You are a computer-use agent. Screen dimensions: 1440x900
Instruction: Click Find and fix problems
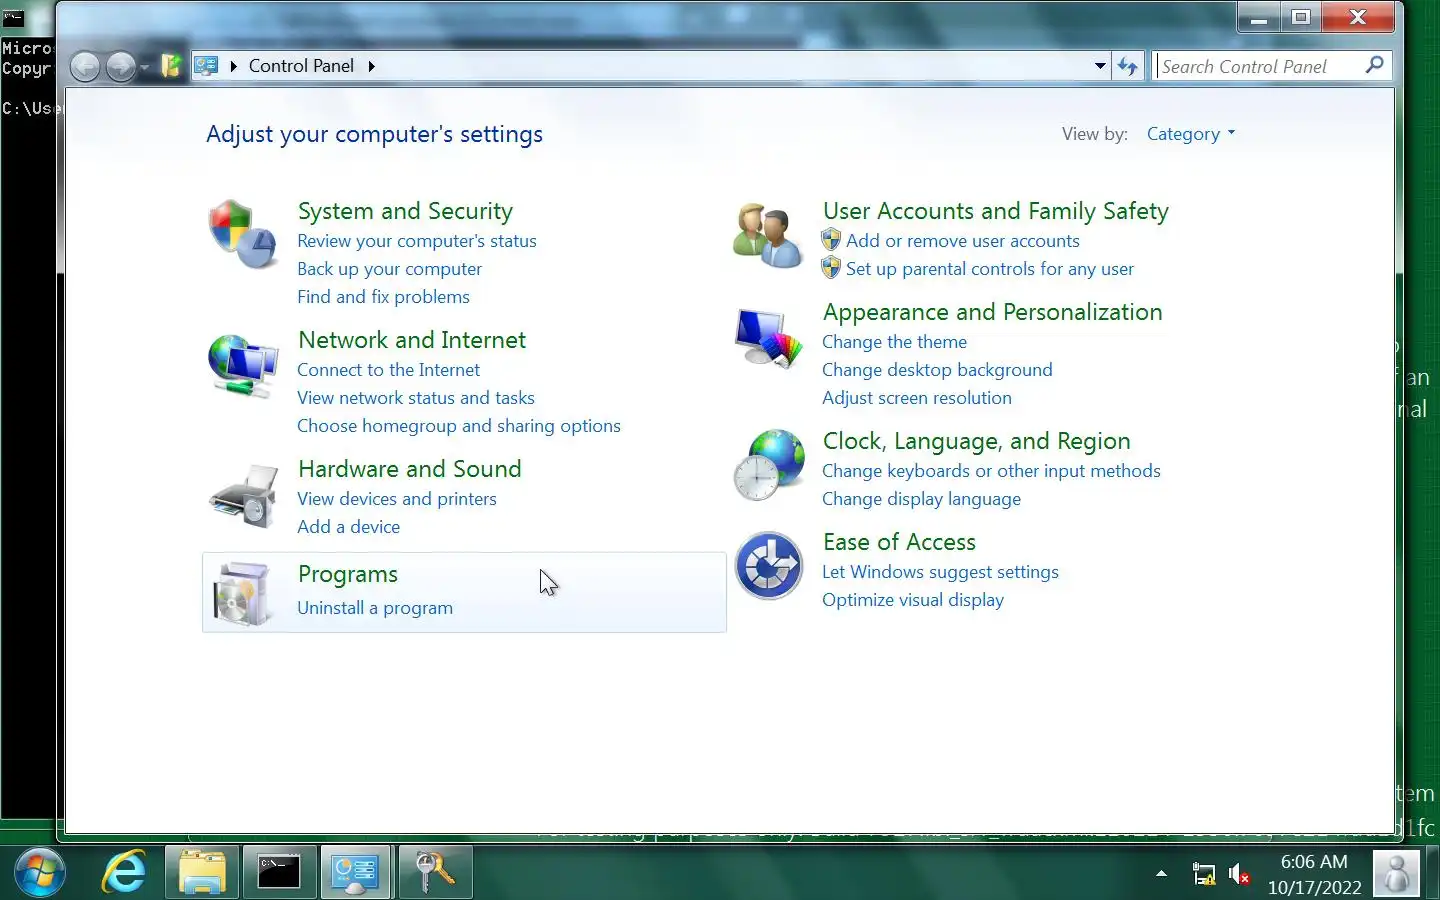383,297
